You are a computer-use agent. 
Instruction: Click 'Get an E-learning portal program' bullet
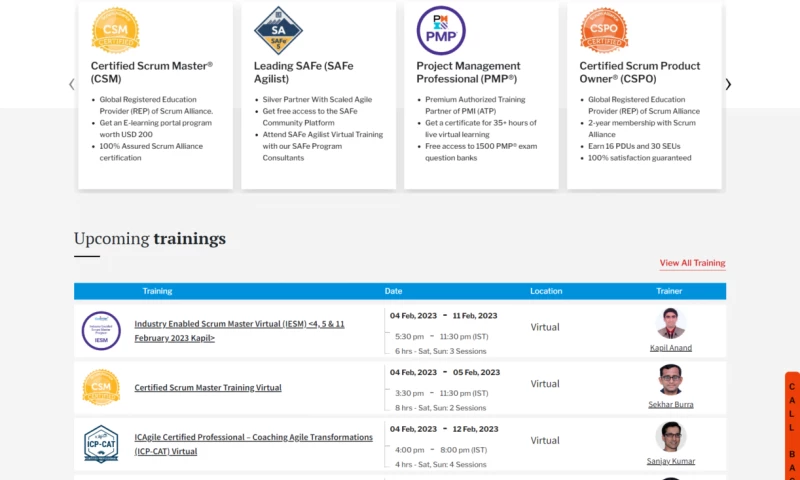point(155,129)
